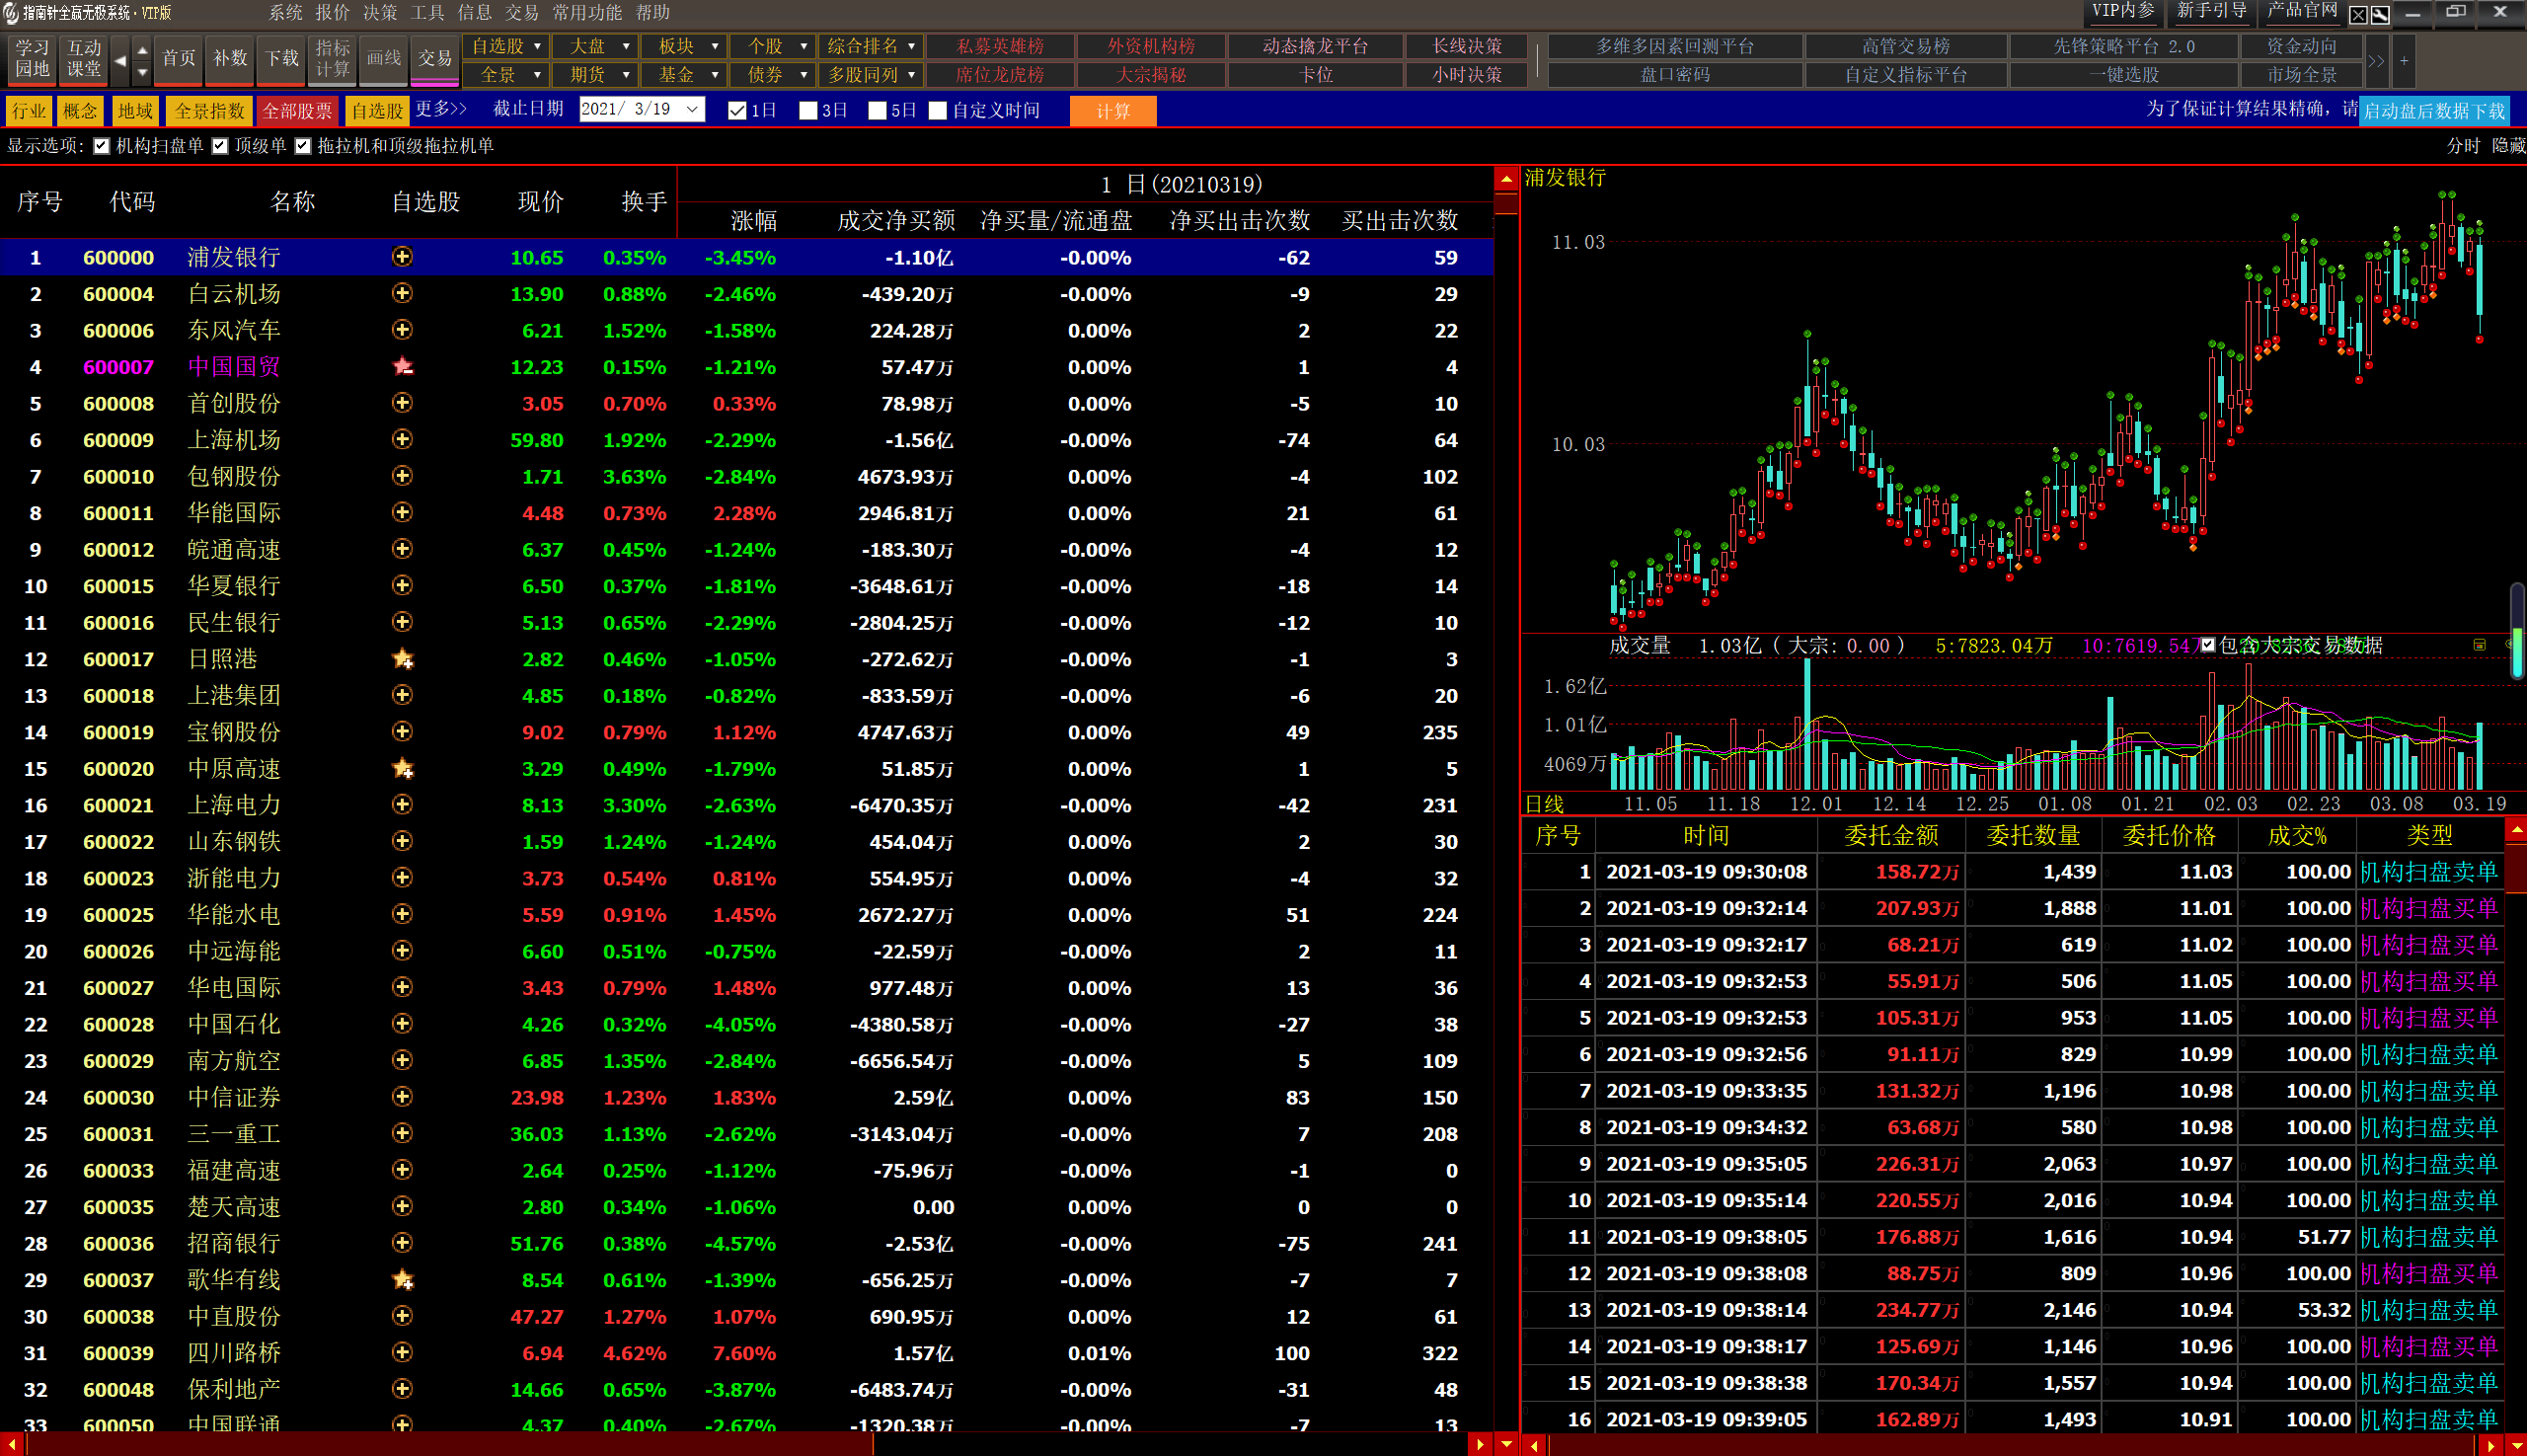Screen dimensions: 2527x1456
Task: Expand the 自选股 dropdown menu
Action: click(x=537, y=46)
